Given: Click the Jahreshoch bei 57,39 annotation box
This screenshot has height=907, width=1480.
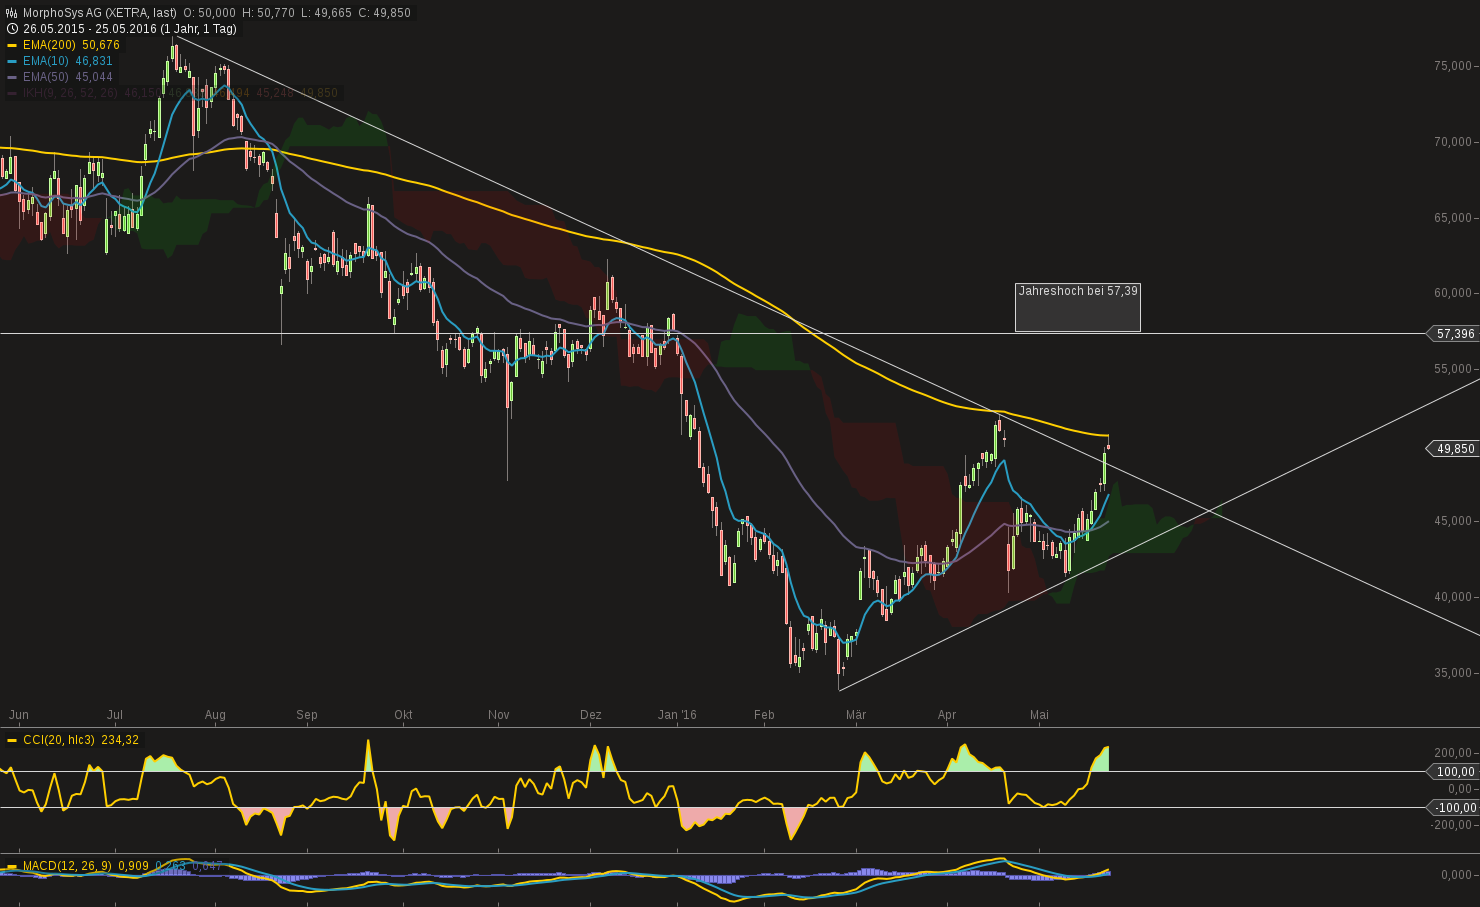Looking at the screenshot, I should pos(1078,307).
